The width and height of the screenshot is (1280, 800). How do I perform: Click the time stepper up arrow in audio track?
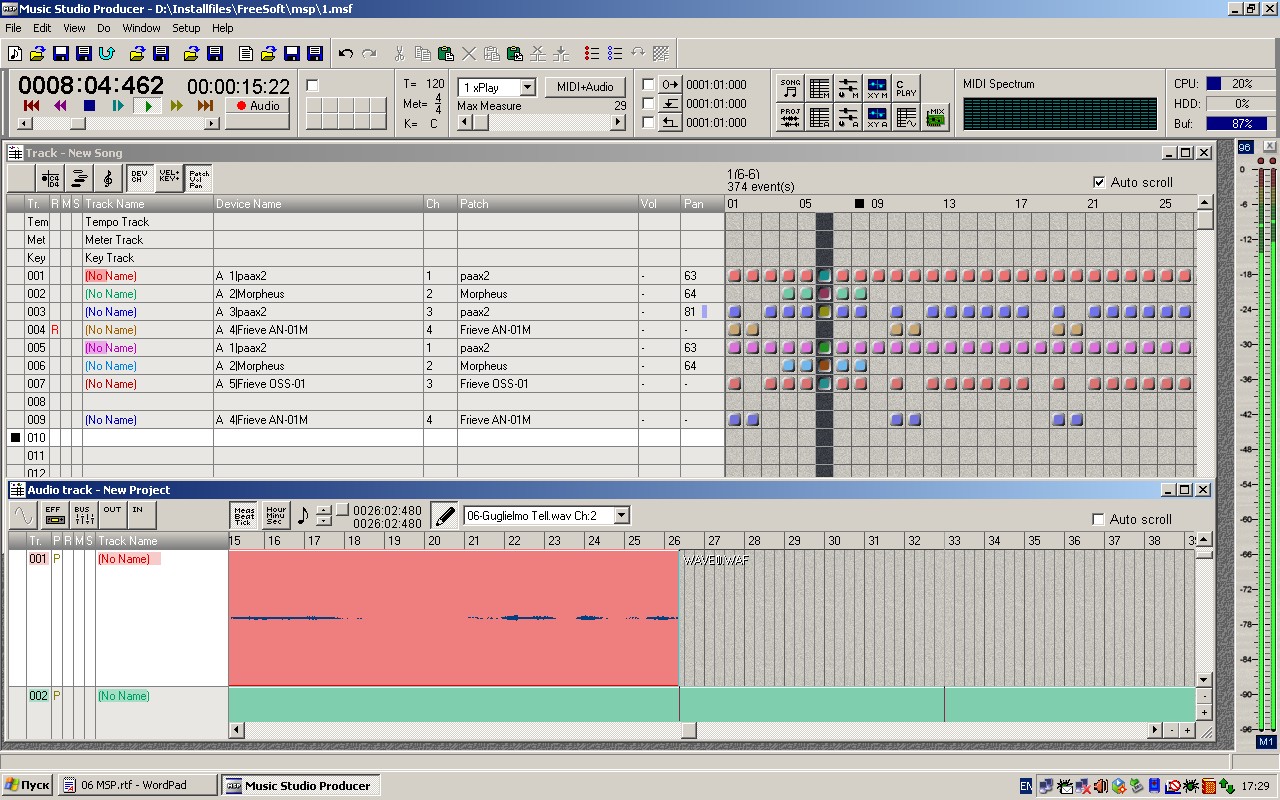click(x=324, y=511)
